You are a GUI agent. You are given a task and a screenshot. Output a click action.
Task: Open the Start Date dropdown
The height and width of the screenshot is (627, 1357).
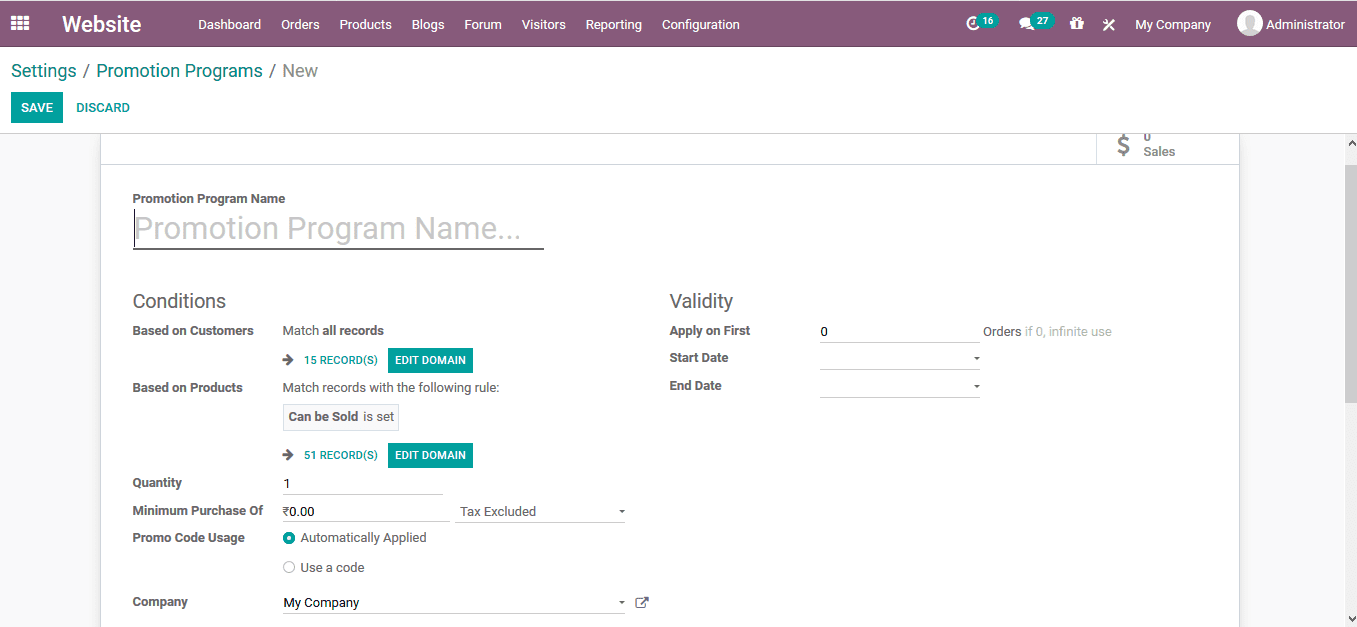point(976,357)
